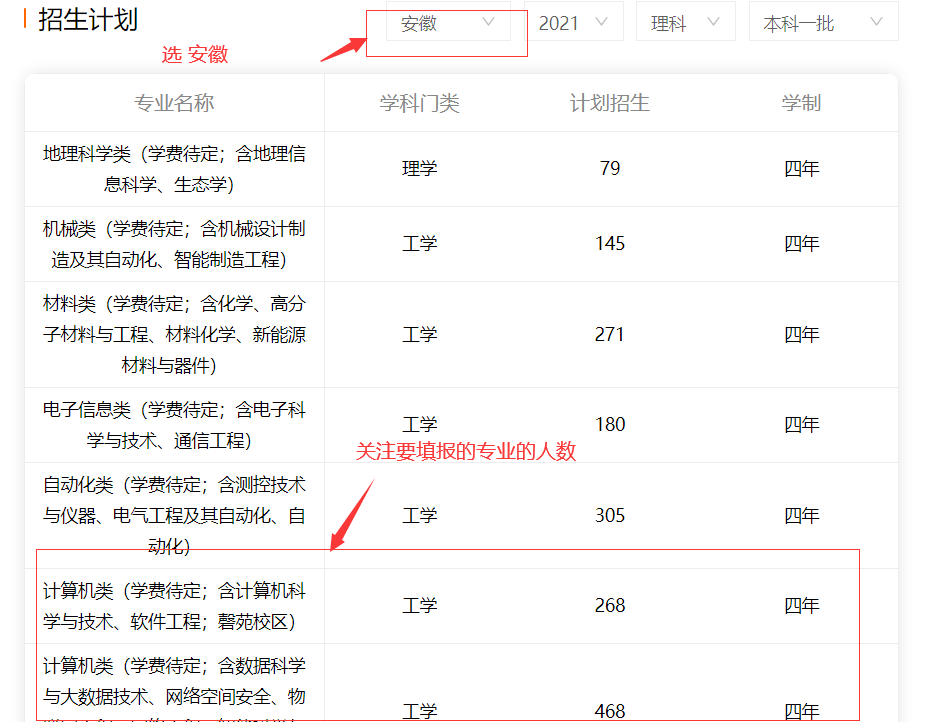Click the enrollment number 305
Viewport: 929px width, 722px height.
tap(610, 515)
